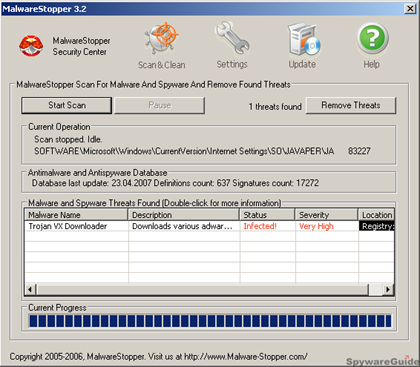This screenshot has width=420, height=367.
Task: Click the 'Update' label text
Action: [302, 64]
